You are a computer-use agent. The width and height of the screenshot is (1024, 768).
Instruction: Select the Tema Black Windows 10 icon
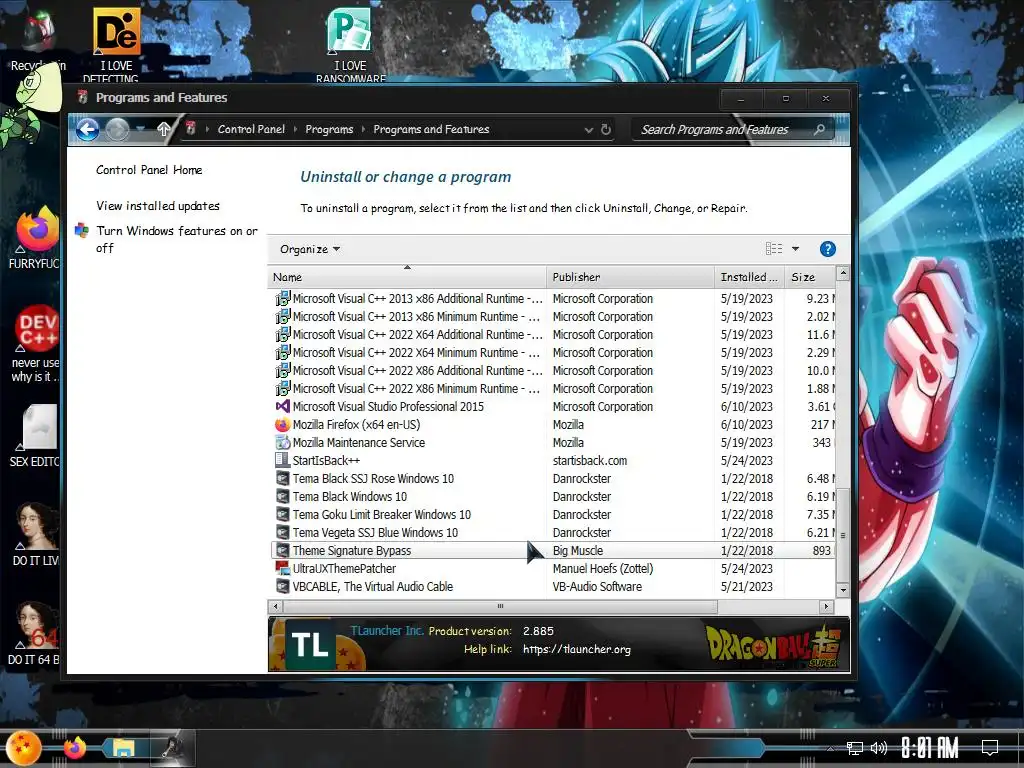coord(282,496)
